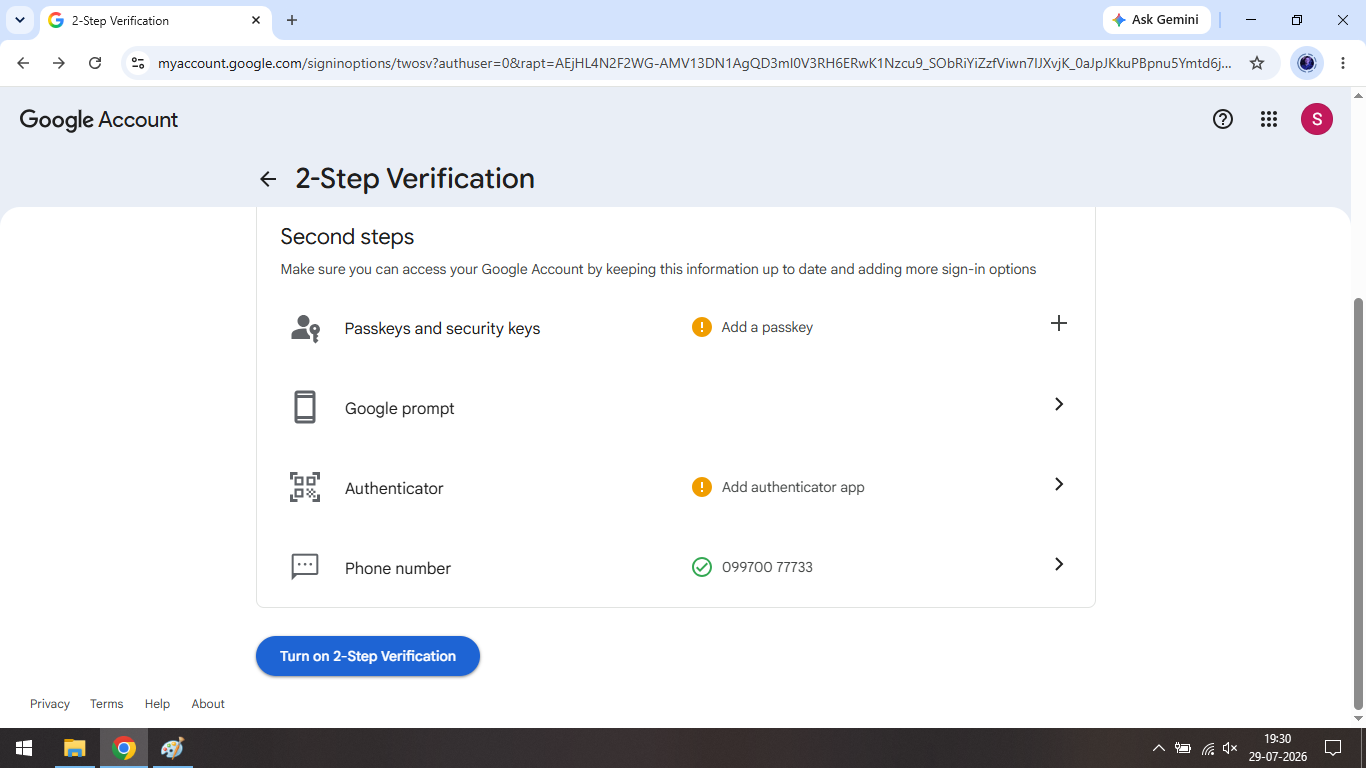The image size is (1366, 768).
Task: Click the 'Add a passkey' text
Action: coord(767,327)
